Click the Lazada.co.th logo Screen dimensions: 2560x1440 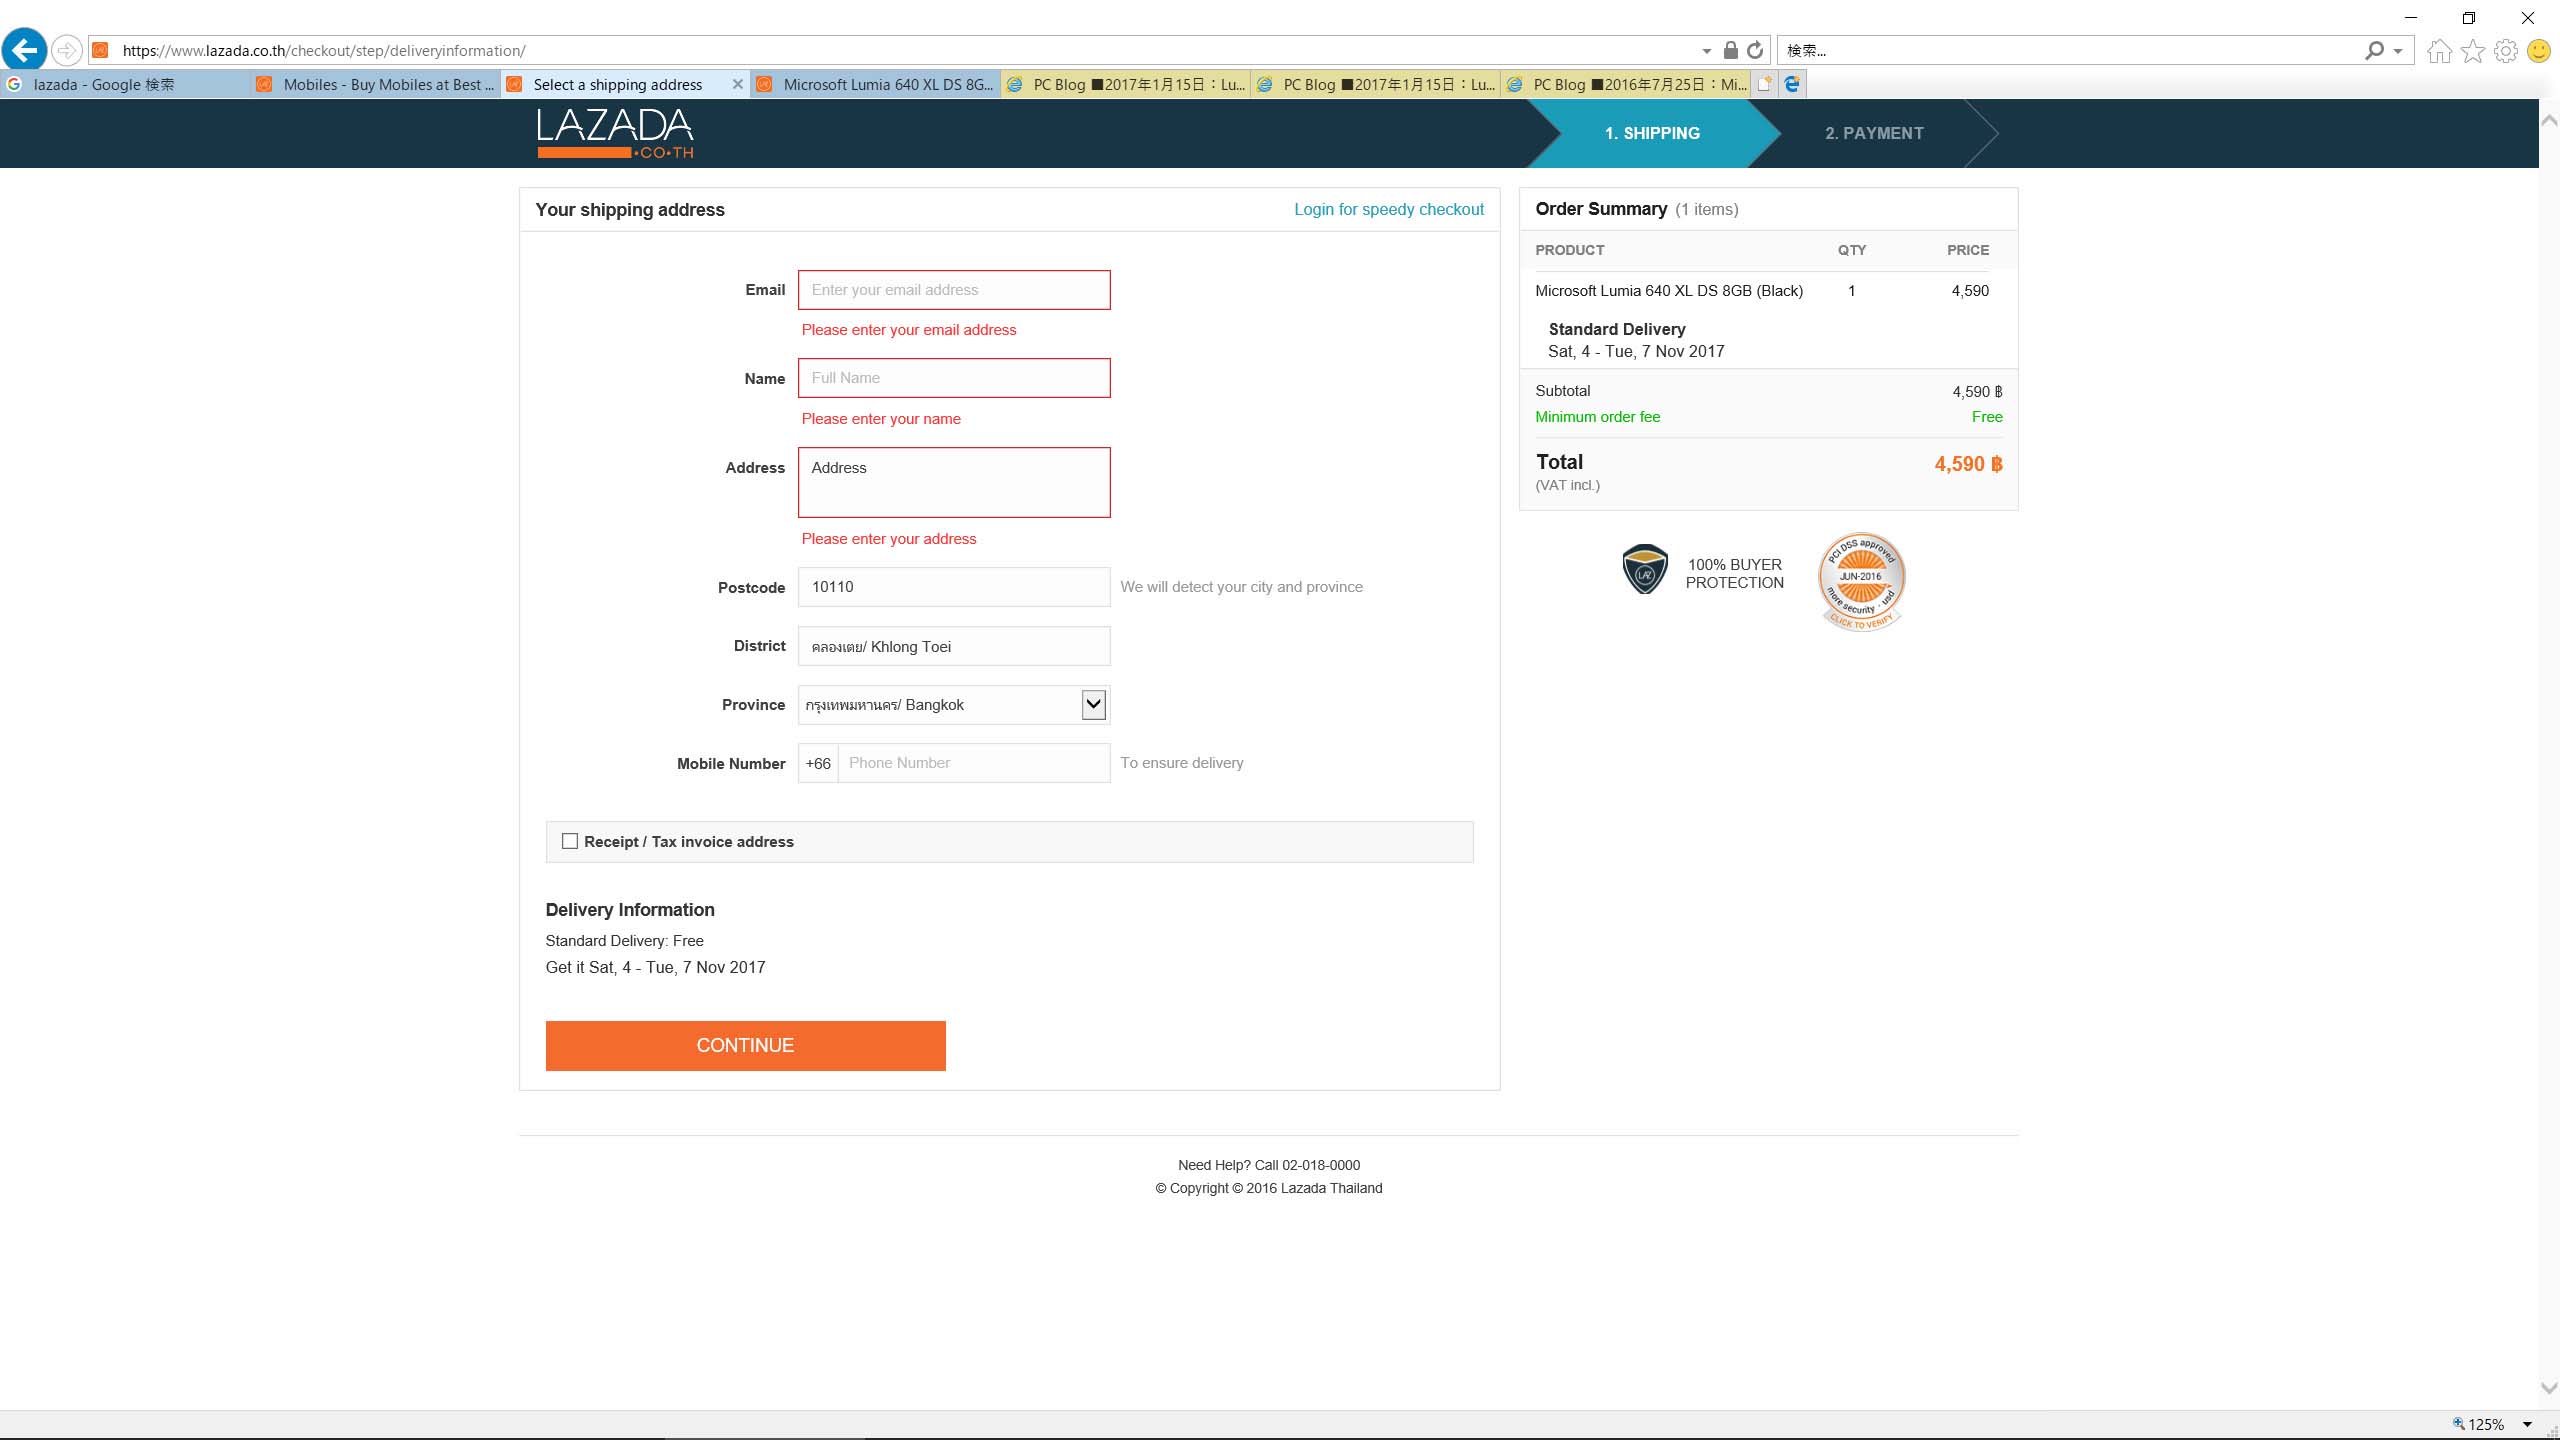tap(615, 133)
